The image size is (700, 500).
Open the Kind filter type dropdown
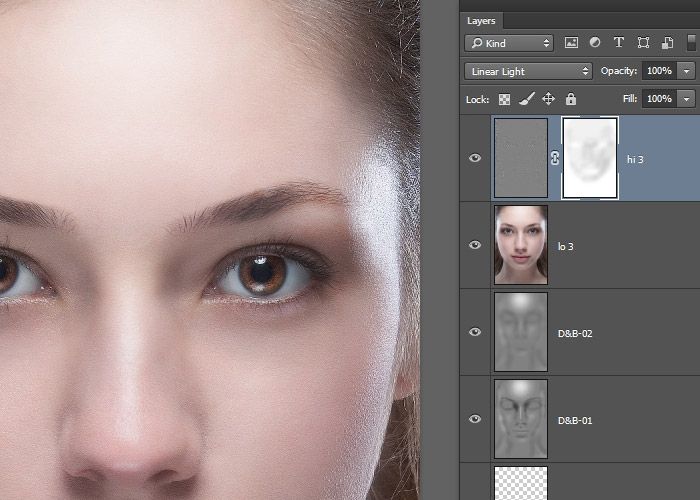click(x=509, y=43)
